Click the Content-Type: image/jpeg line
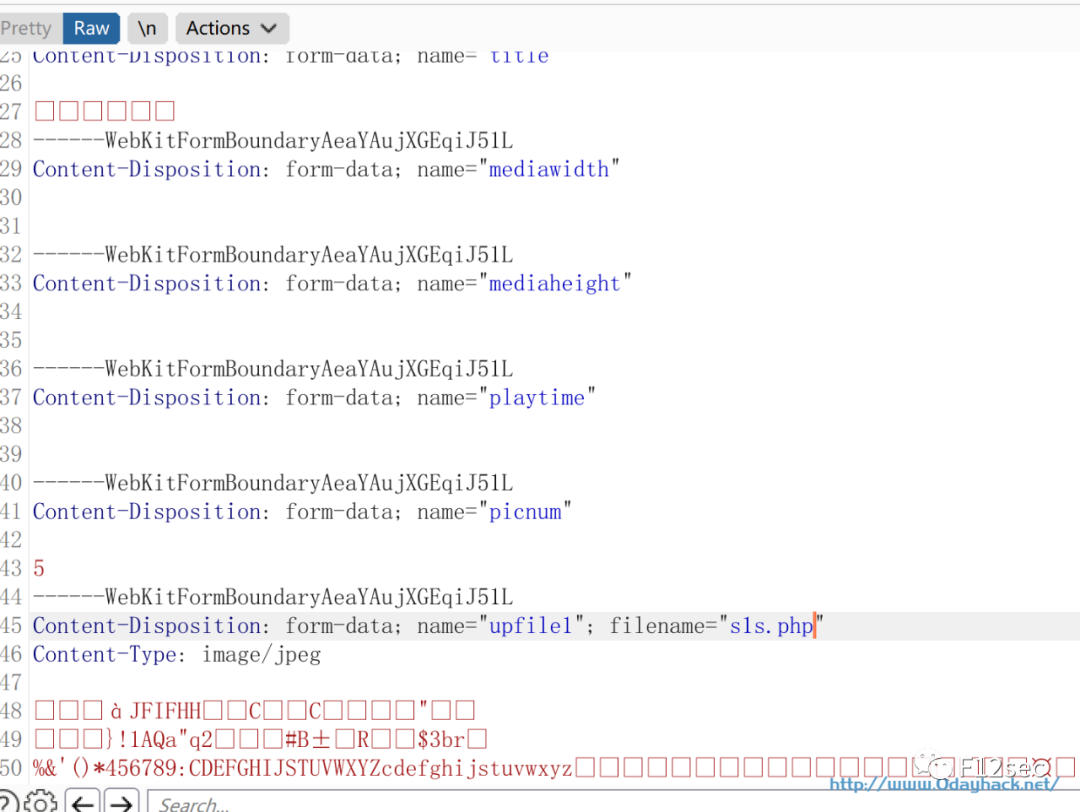 (177, 654)
